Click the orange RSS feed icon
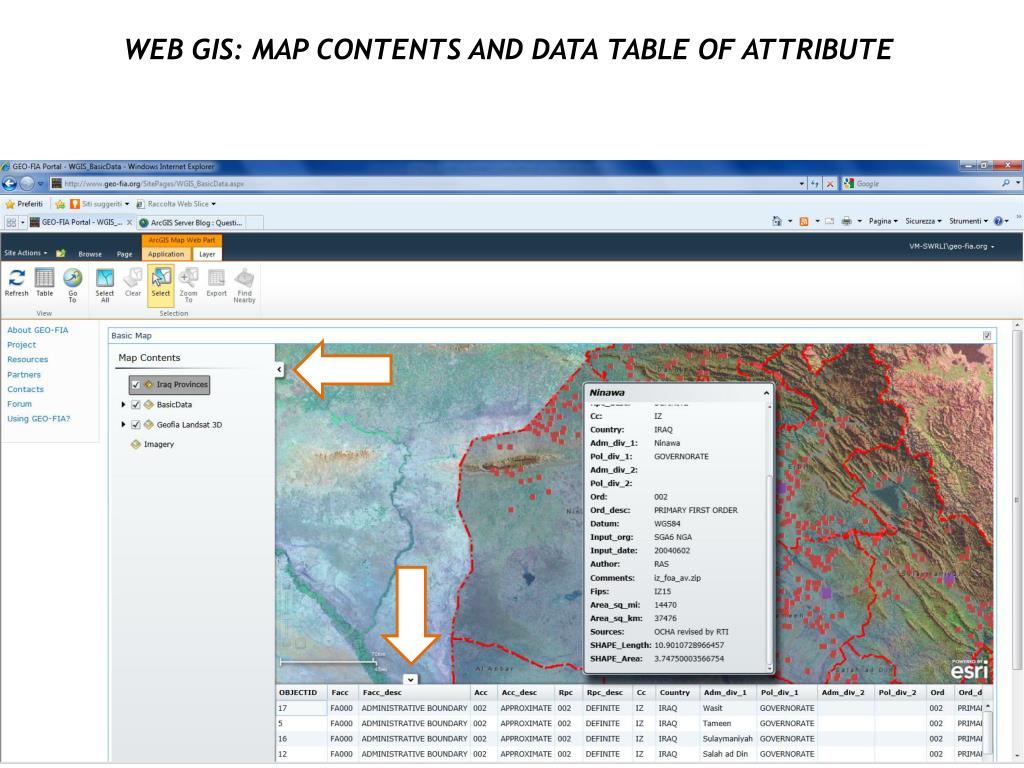 [804, 221]
